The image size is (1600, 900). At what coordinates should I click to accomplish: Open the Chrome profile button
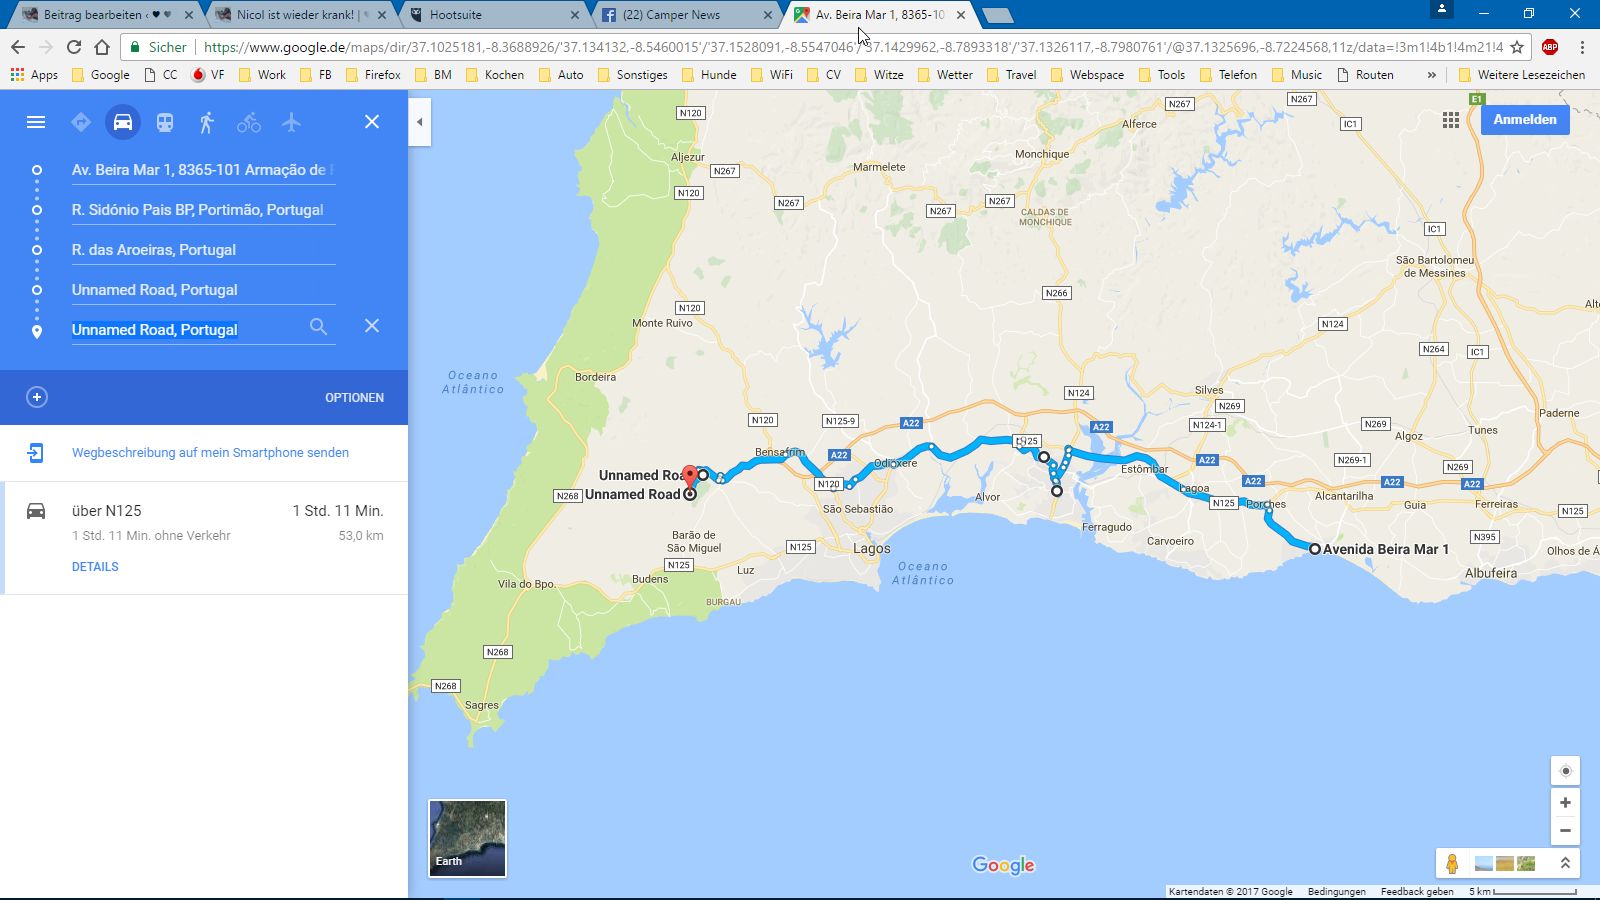1442,9
